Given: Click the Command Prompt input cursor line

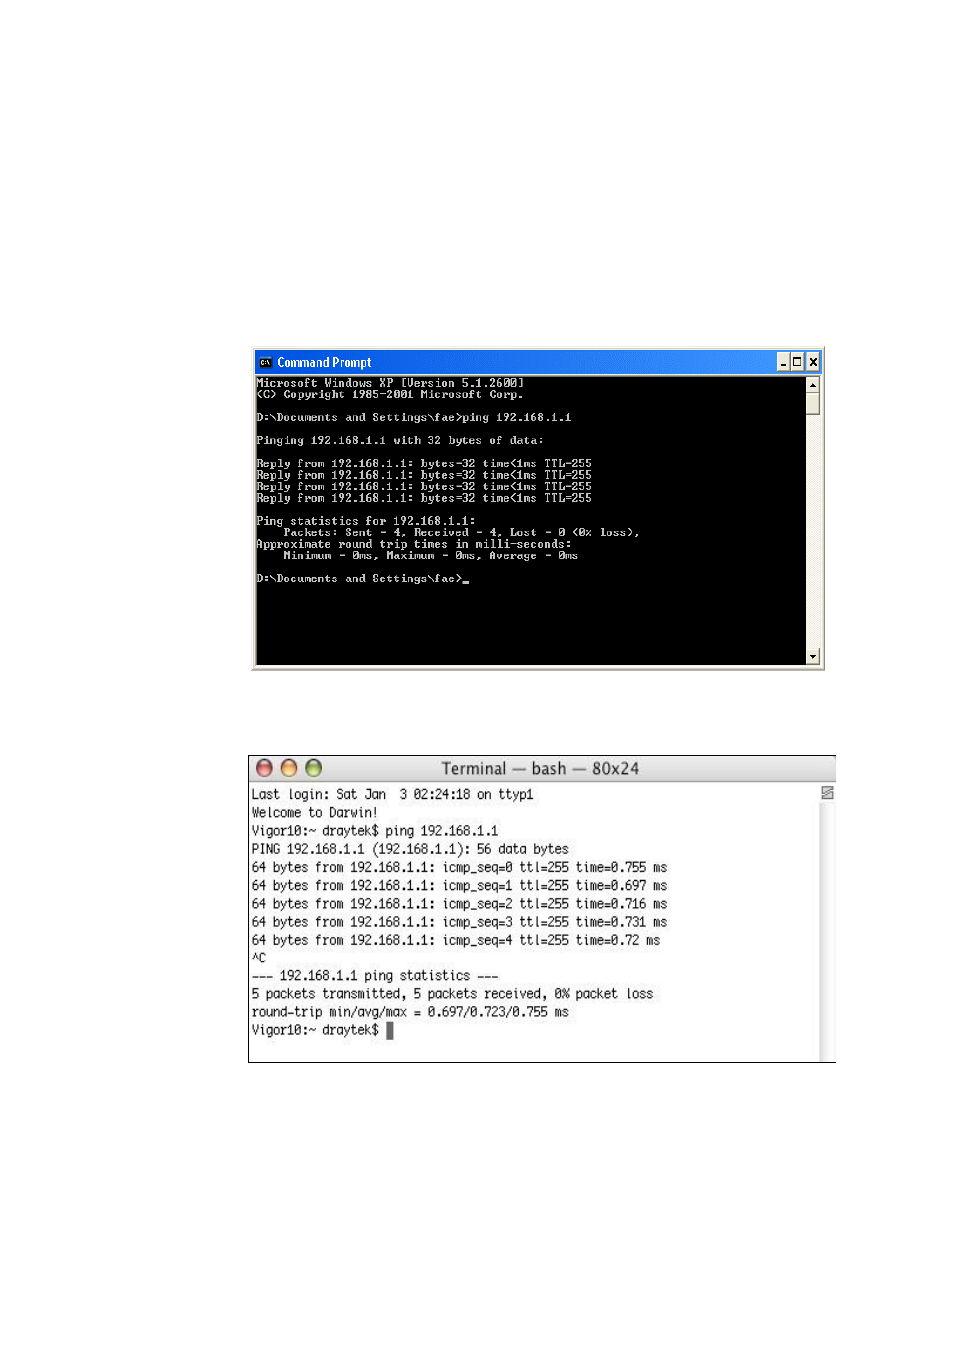Looking at the screenshot, I should tap(362, 579).
